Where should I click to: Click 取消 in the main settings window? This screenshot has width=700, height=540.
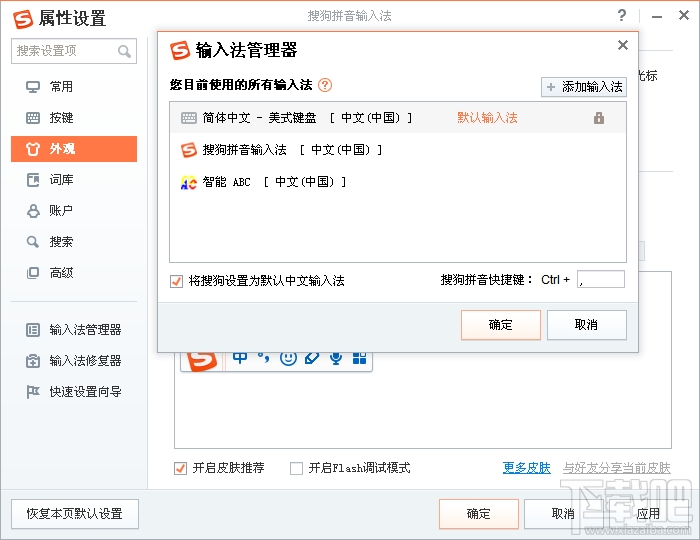click(x=563, y=514)
